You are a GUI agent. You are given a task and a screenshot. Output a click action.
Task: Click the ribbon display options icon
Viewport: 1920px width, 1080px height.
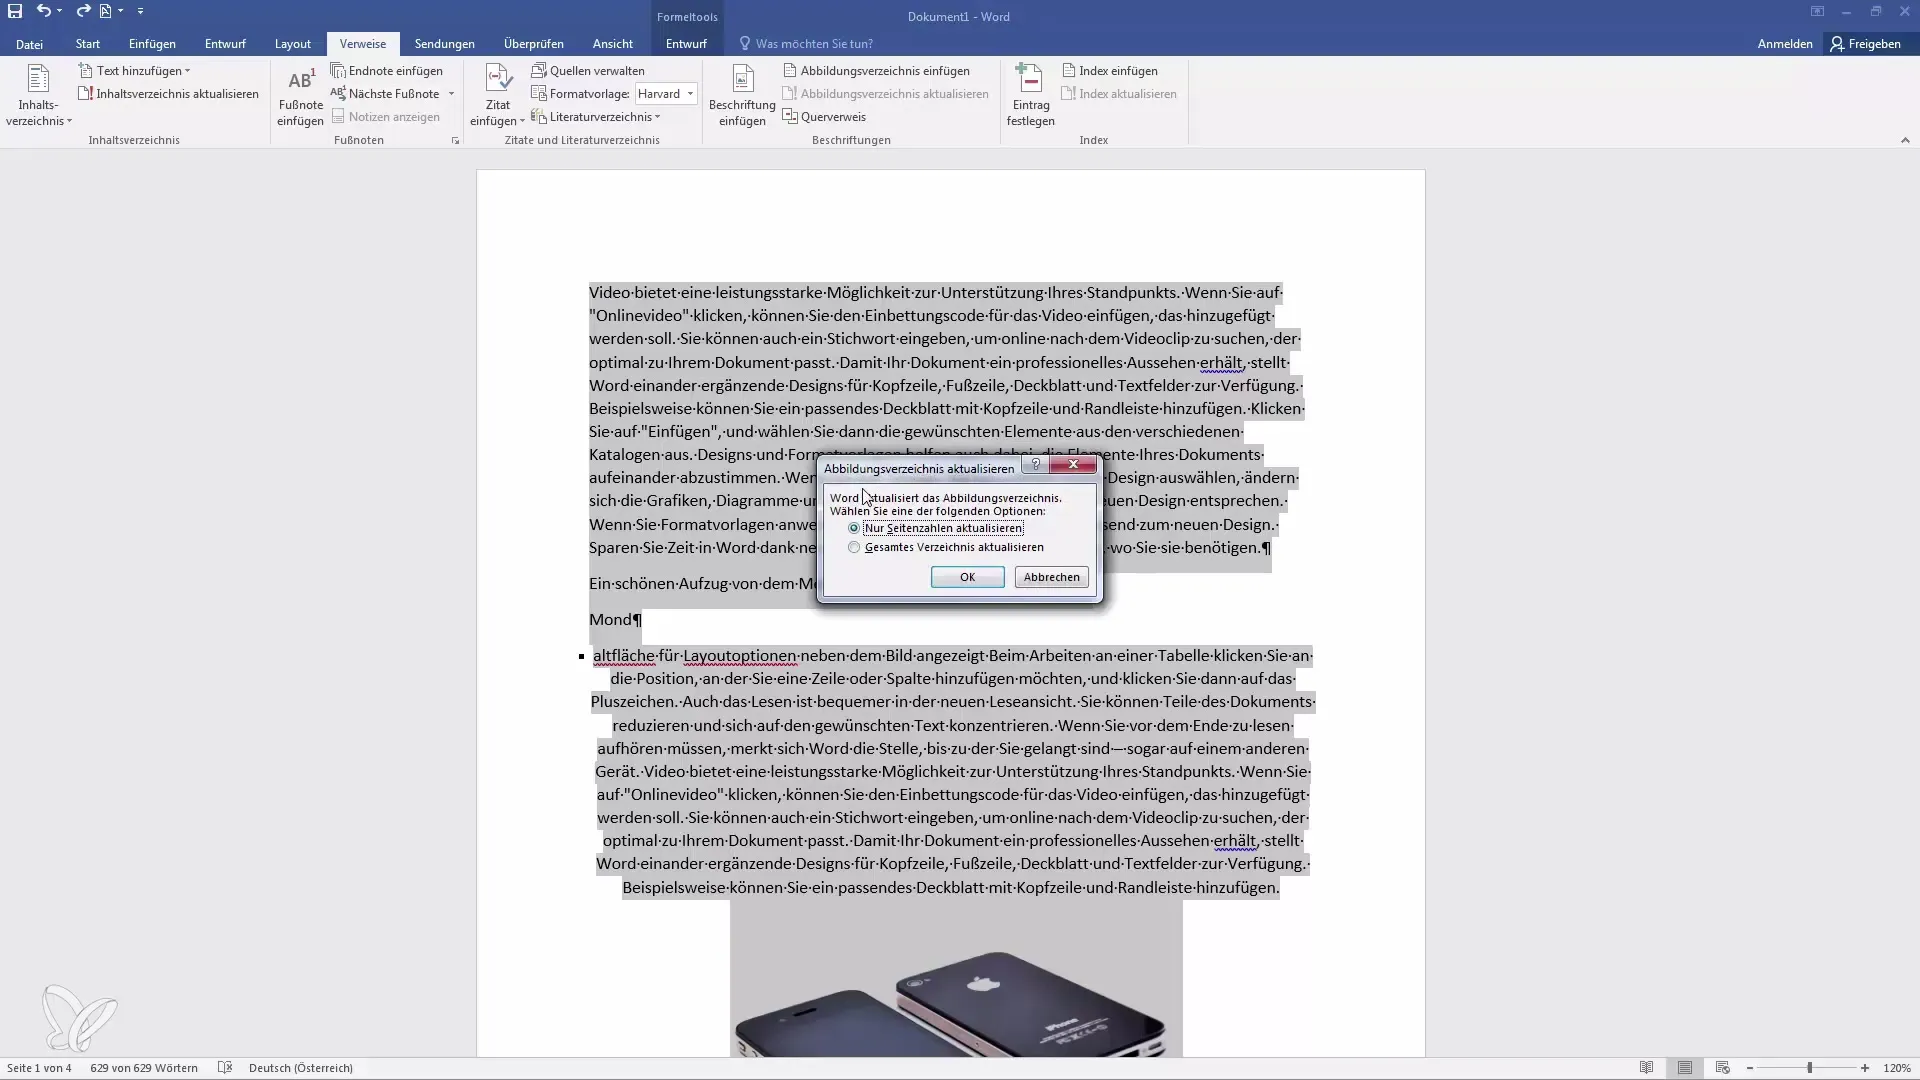point(1817,12)
